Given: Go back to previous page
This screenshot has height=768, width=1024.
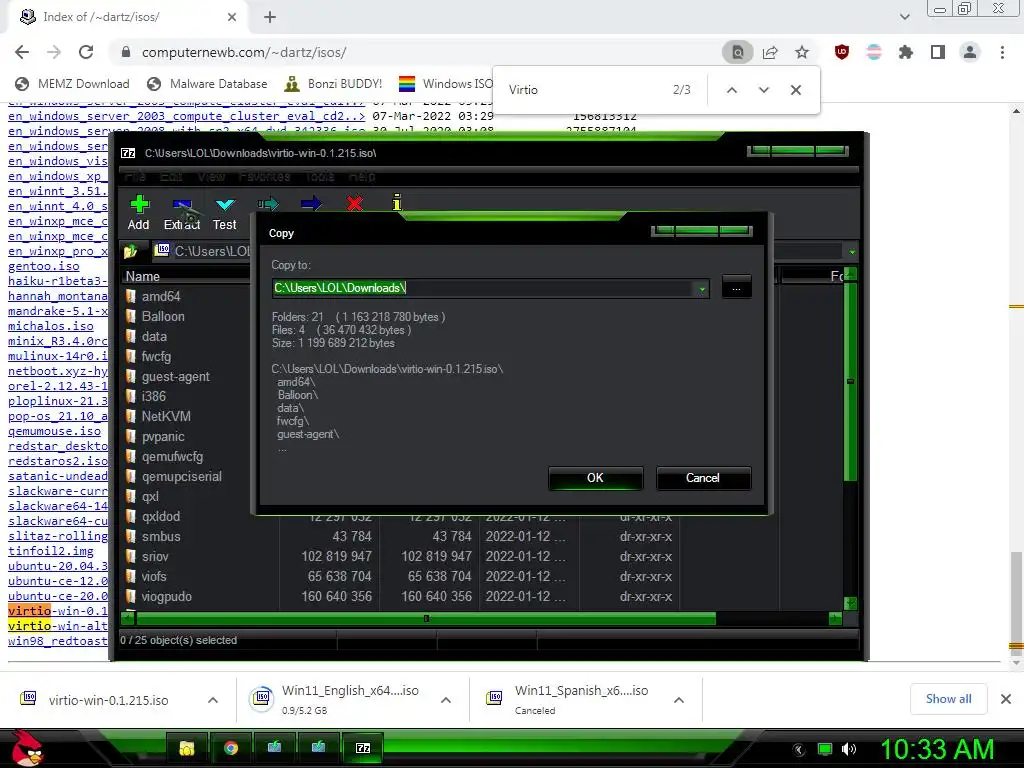Looking at the screenshot, I should (x=22, y=52).
